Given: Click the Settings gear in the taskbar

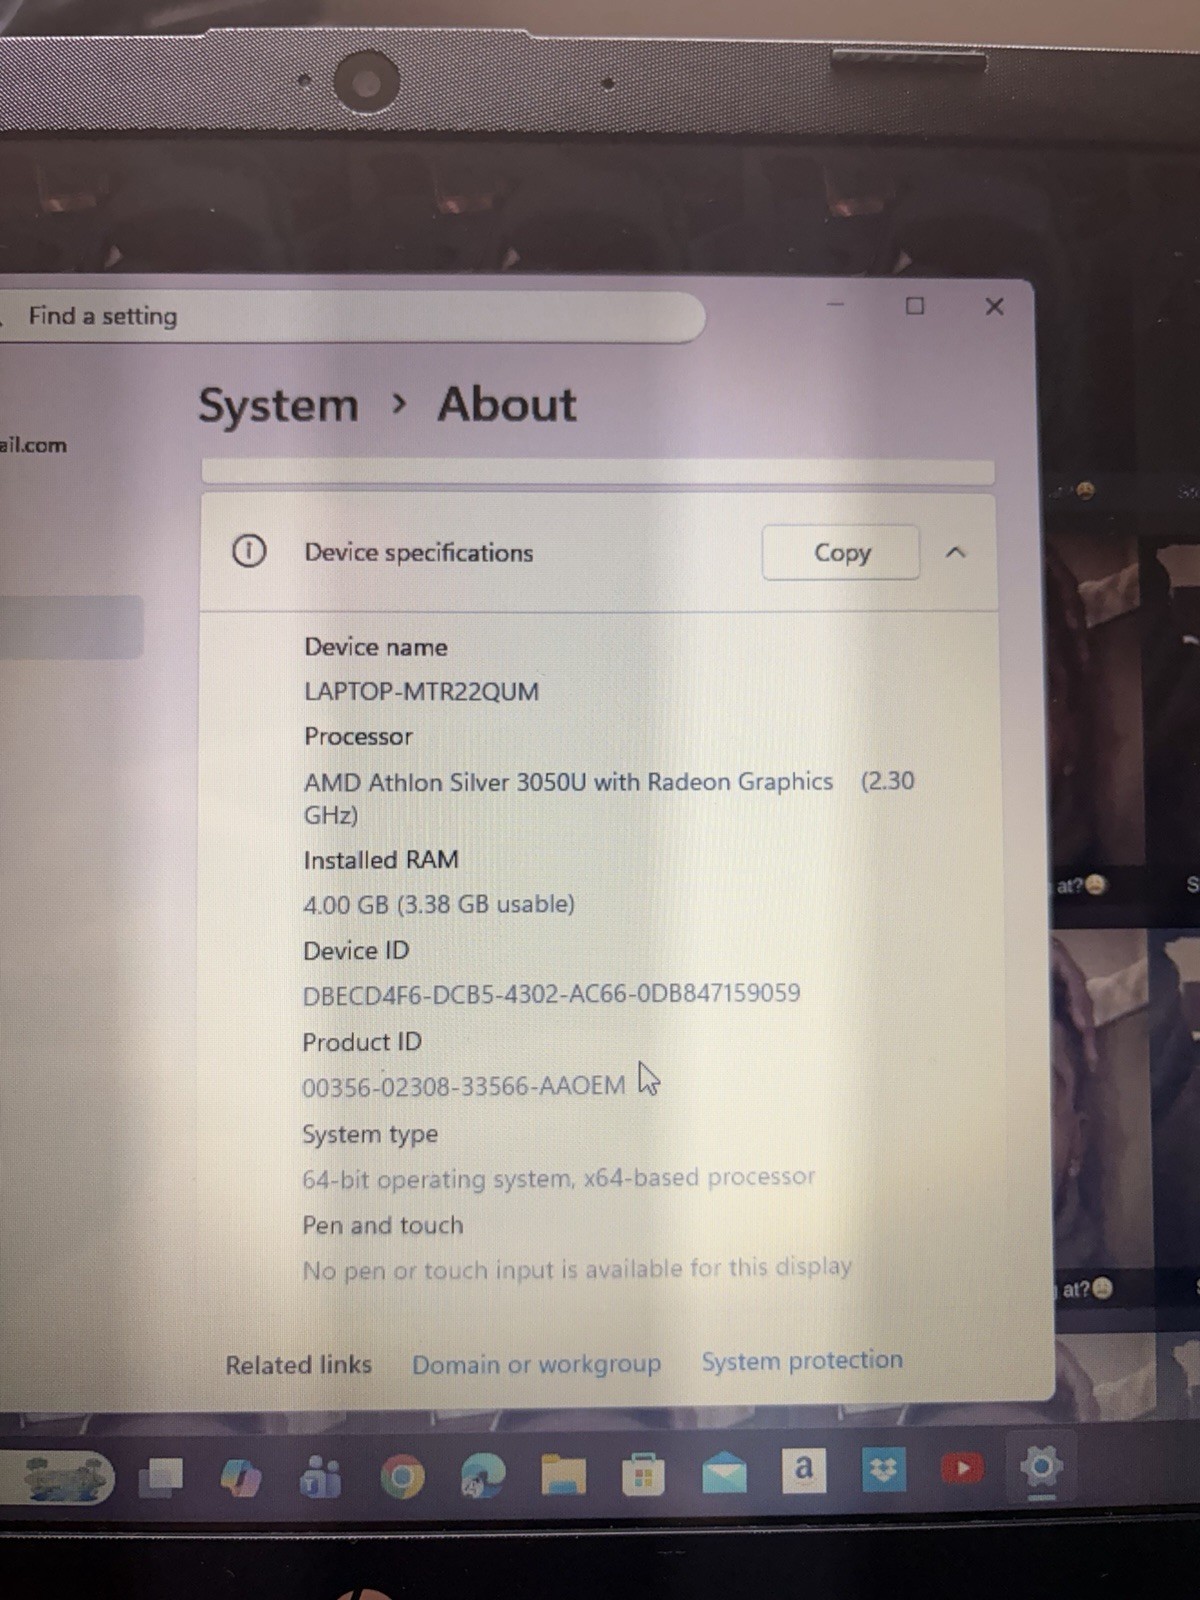Looking at the screenshot, I should click(x=1041, y=1466).
